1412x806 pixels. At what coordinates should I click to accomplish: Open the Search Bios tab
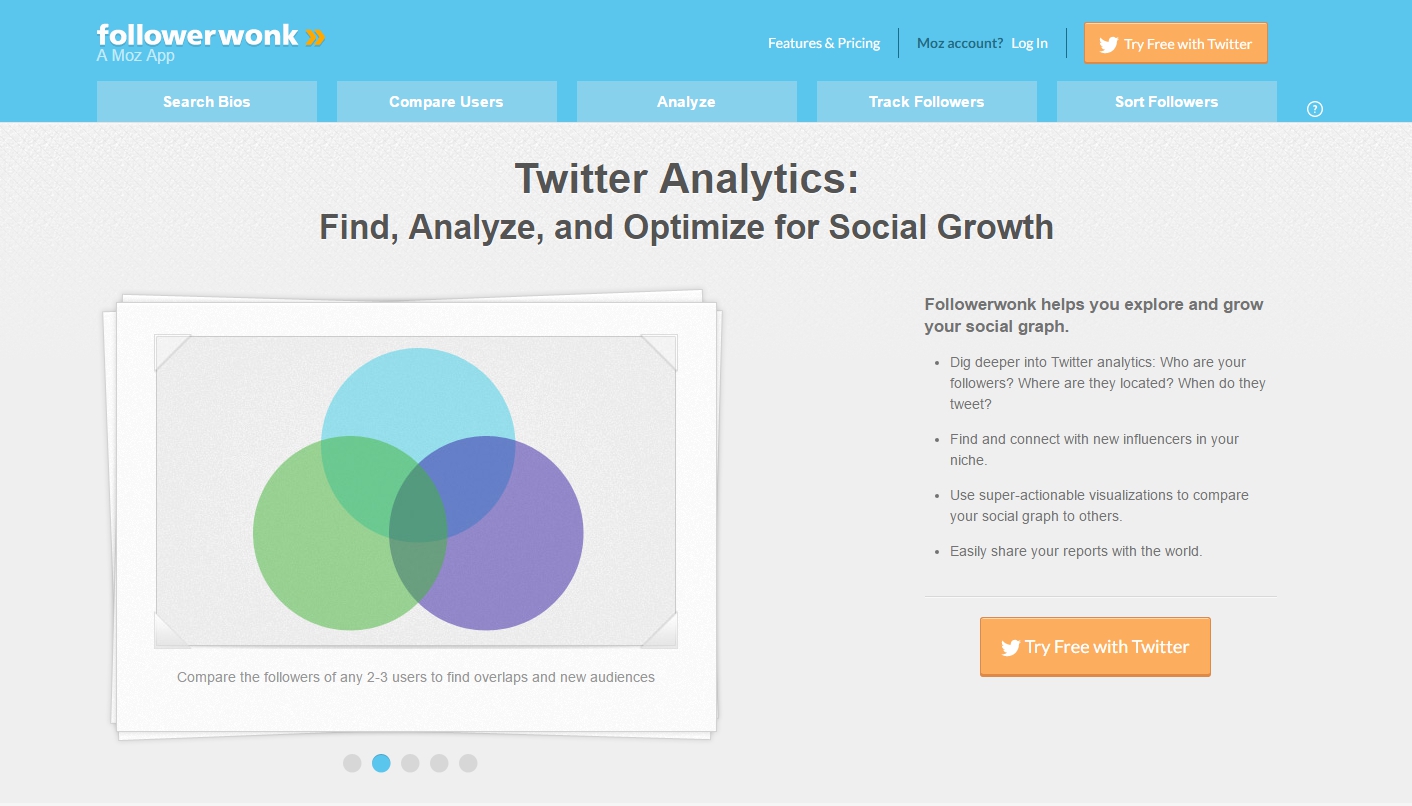pyautogui.click(x=207, y=102)
